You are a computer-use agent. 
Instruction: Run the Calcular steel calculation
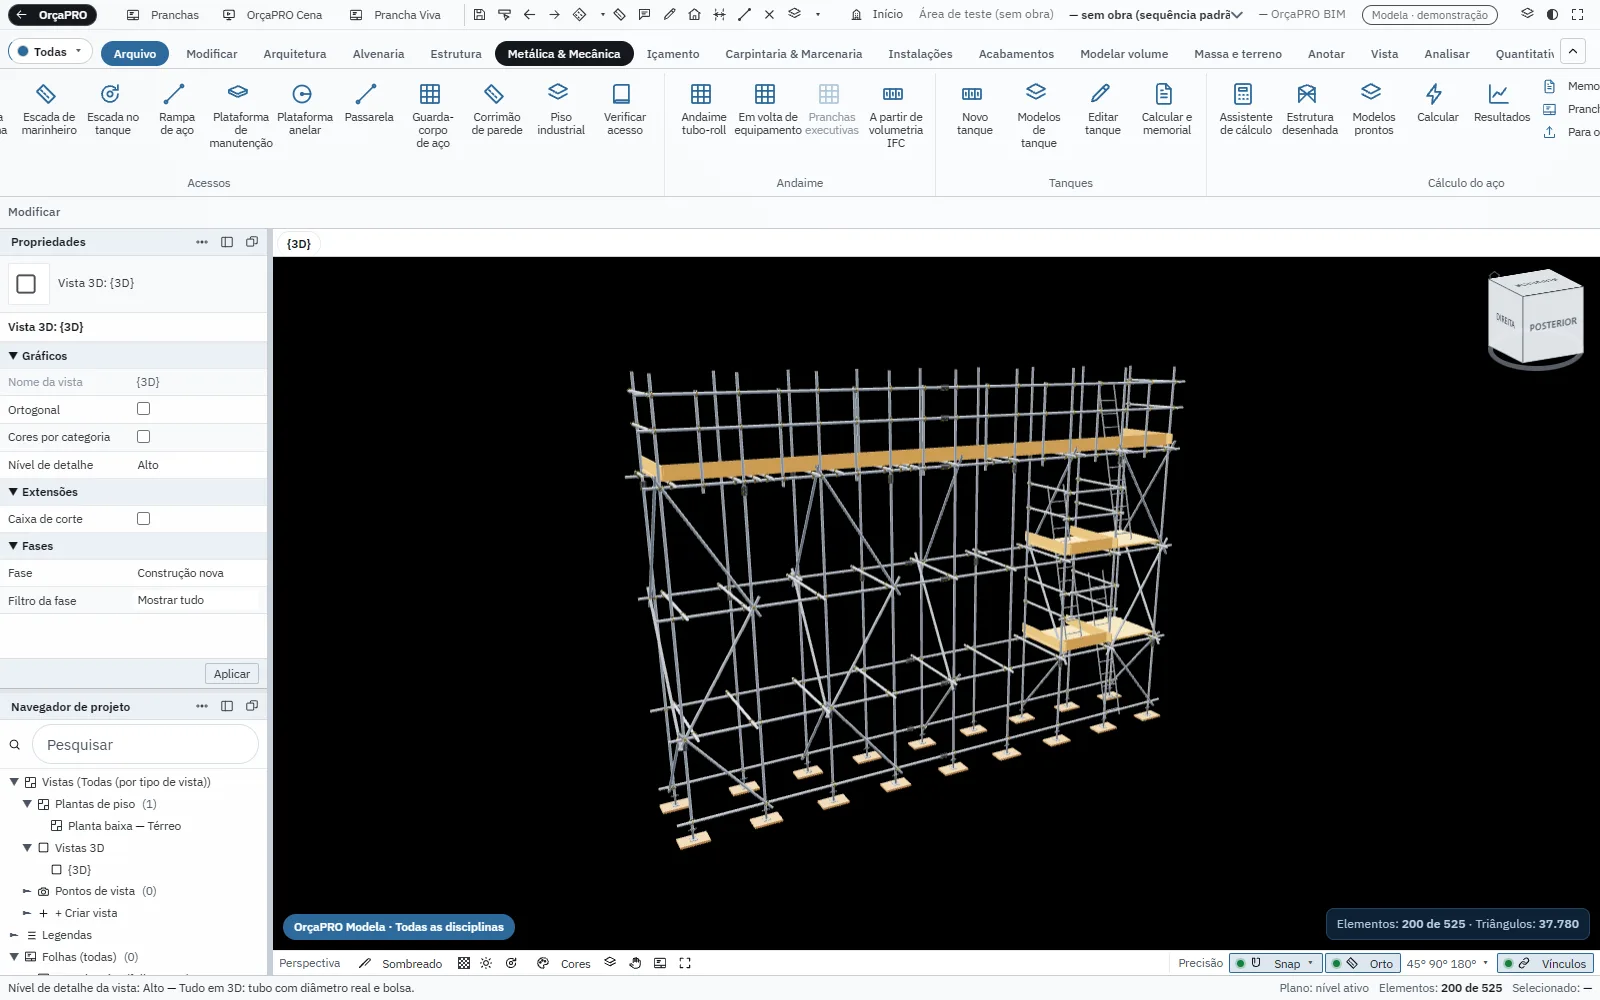coord(1437,104)
